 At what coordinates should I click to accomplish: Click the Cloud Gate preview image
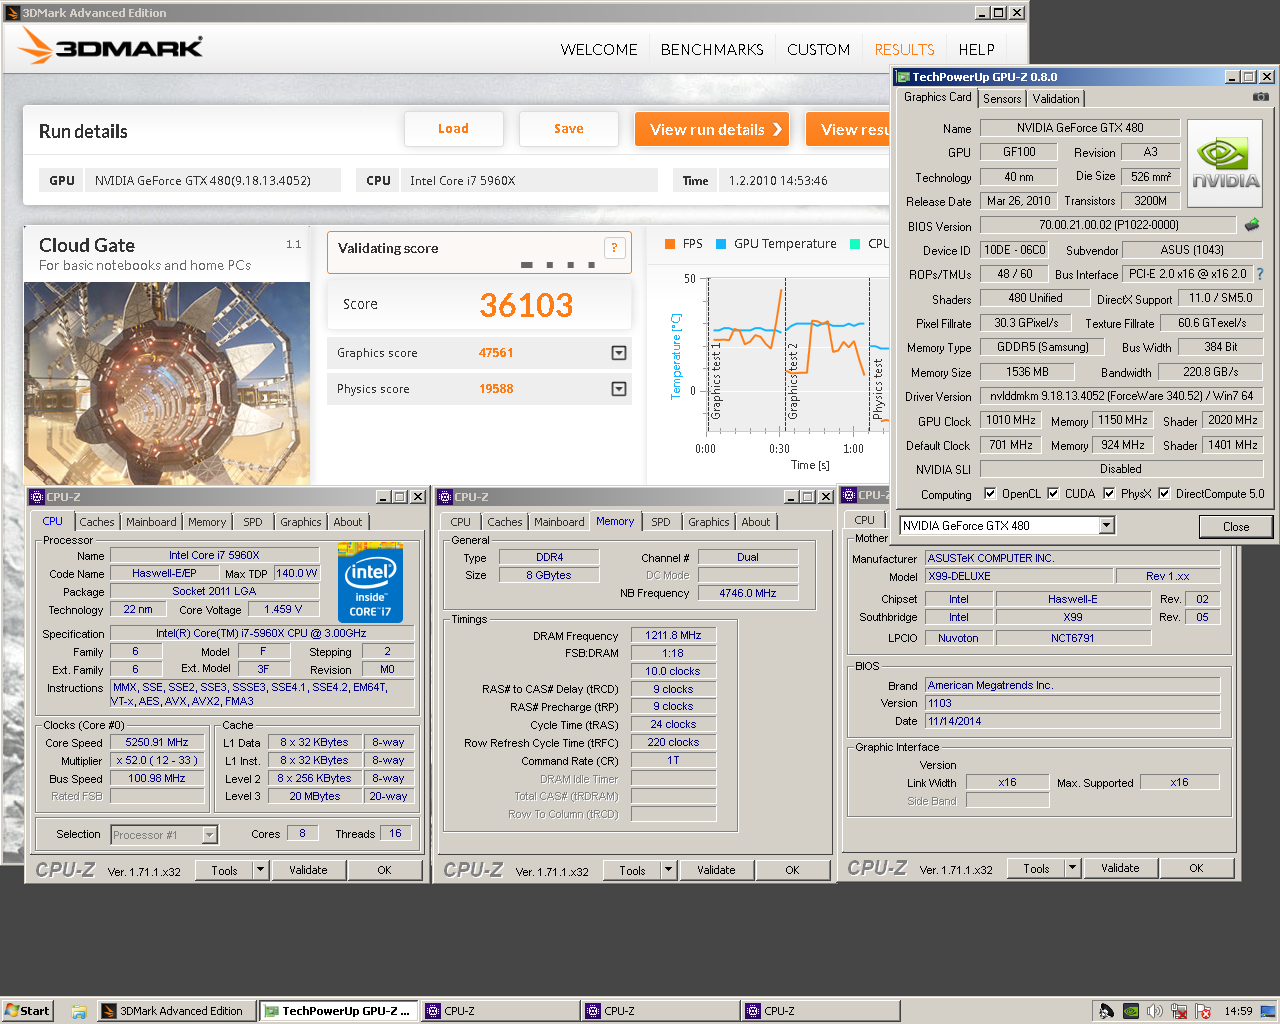click(167, 384)
